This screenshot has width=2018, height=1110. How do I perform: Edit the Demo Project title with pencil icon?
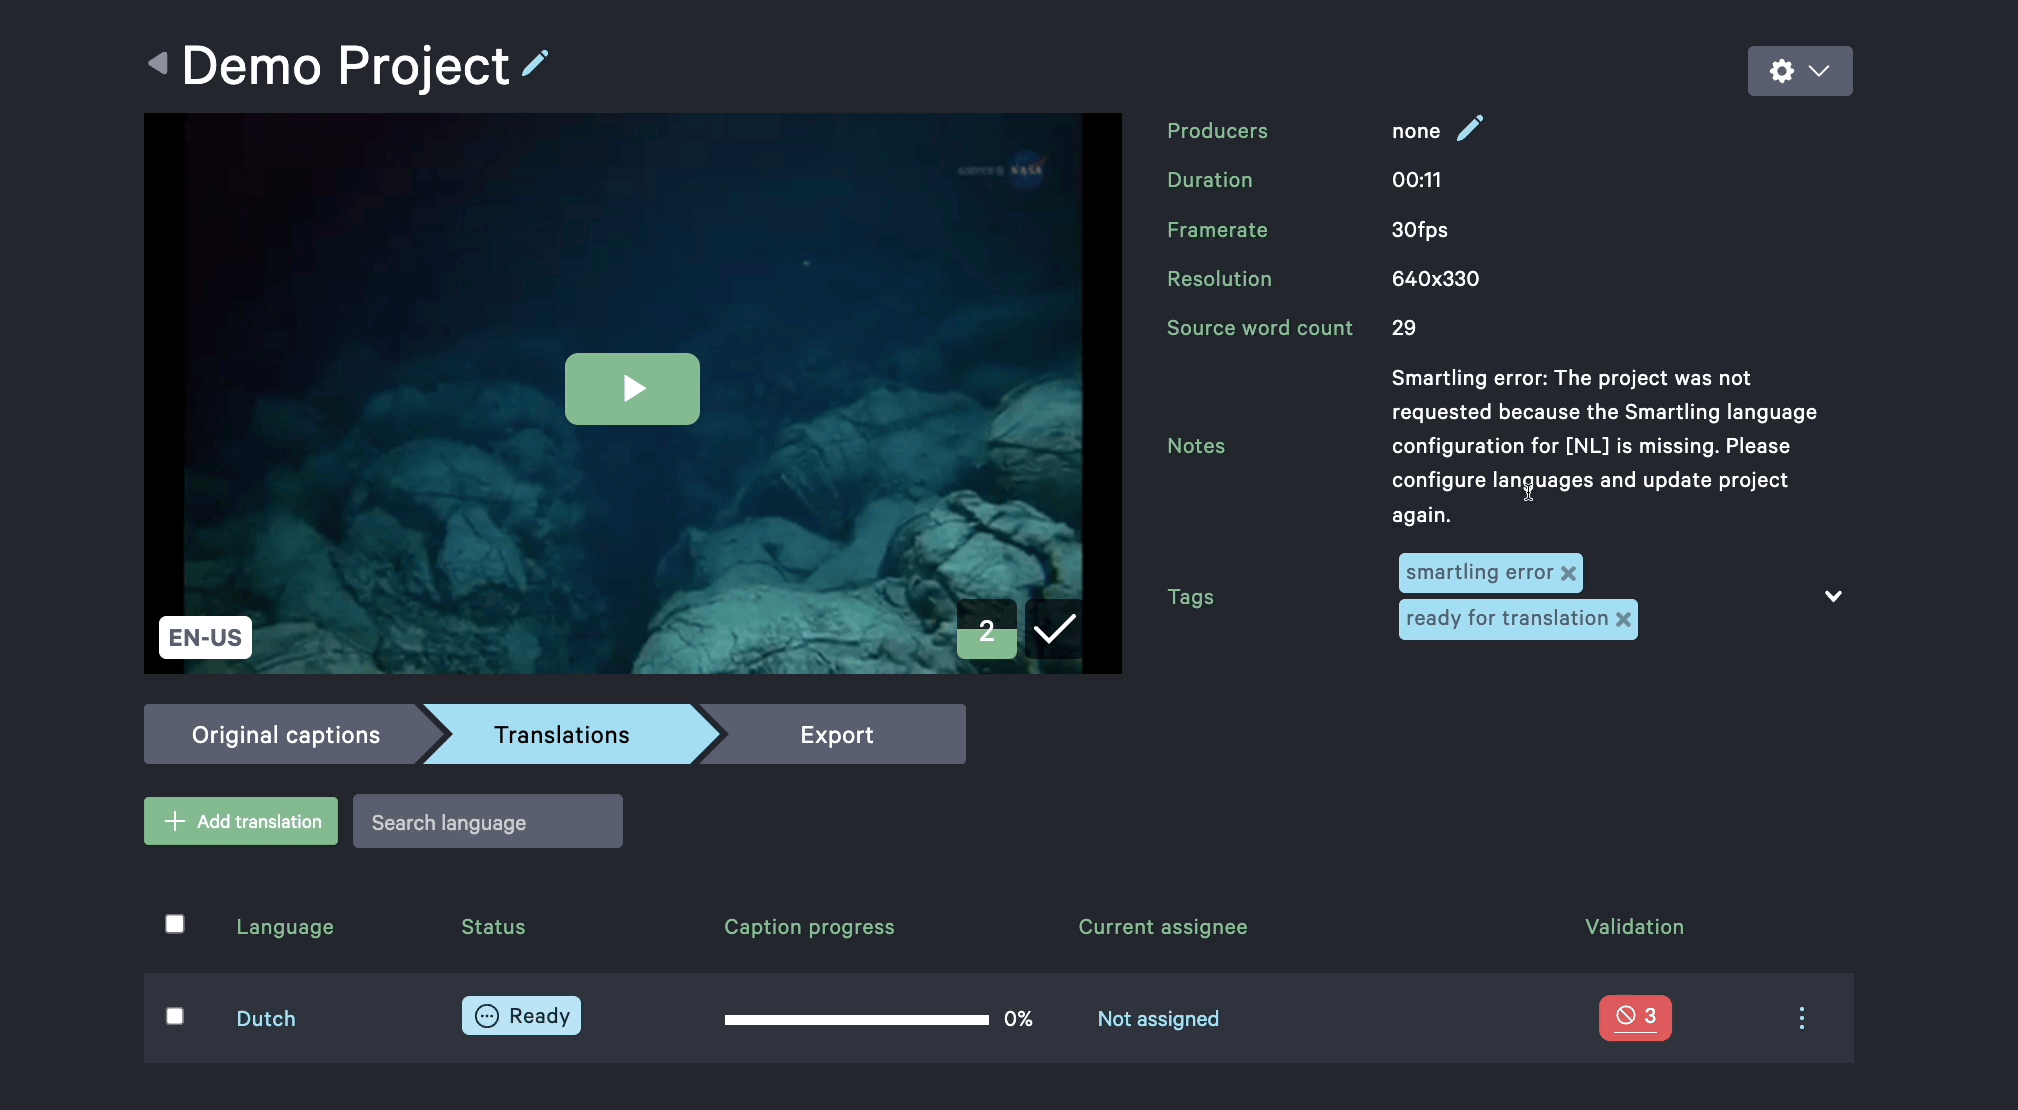coord(535,64)
